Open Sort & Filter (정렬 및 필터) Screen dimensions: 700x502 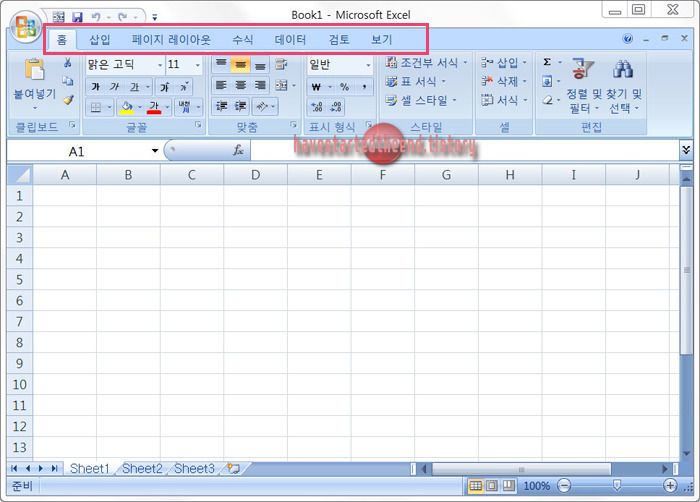pos(583,87)
